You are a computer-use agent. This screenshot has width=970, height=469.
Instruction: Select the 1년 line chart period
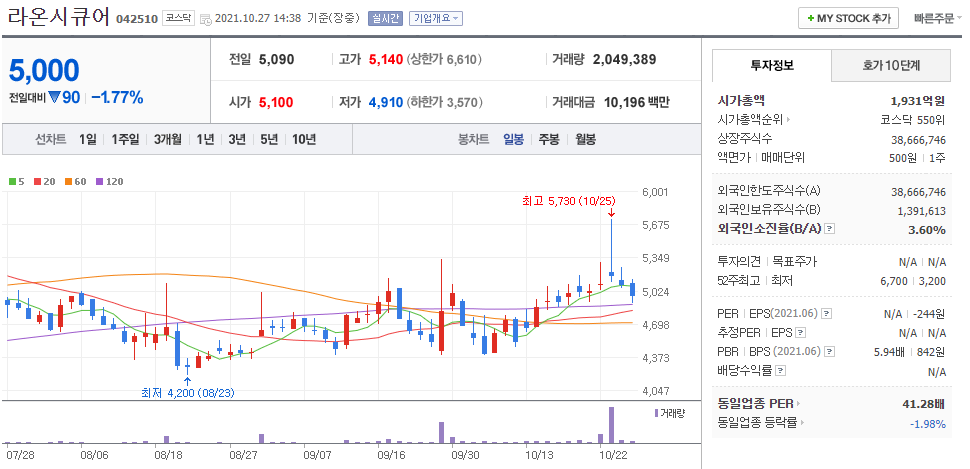pyautogui.click(x=205, y=139)
